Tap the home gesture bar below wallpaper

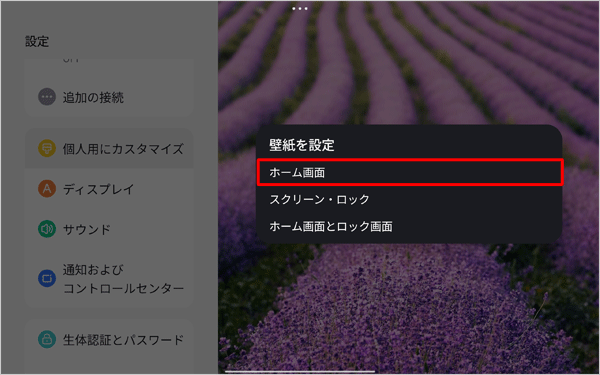pos(300,371)
